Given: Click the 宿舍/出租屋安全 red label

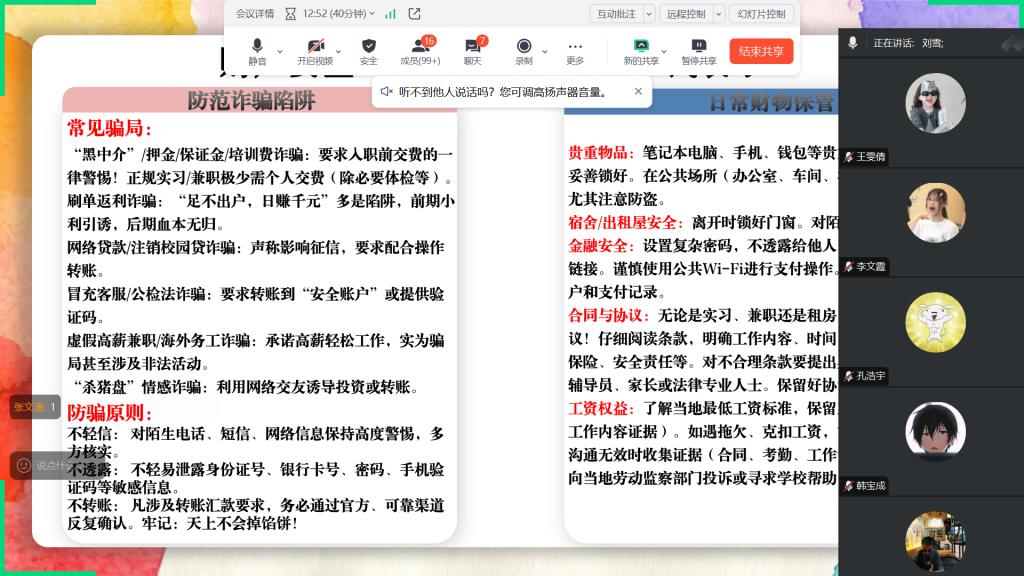Looking at the screenshot, I should click(626, 222).
